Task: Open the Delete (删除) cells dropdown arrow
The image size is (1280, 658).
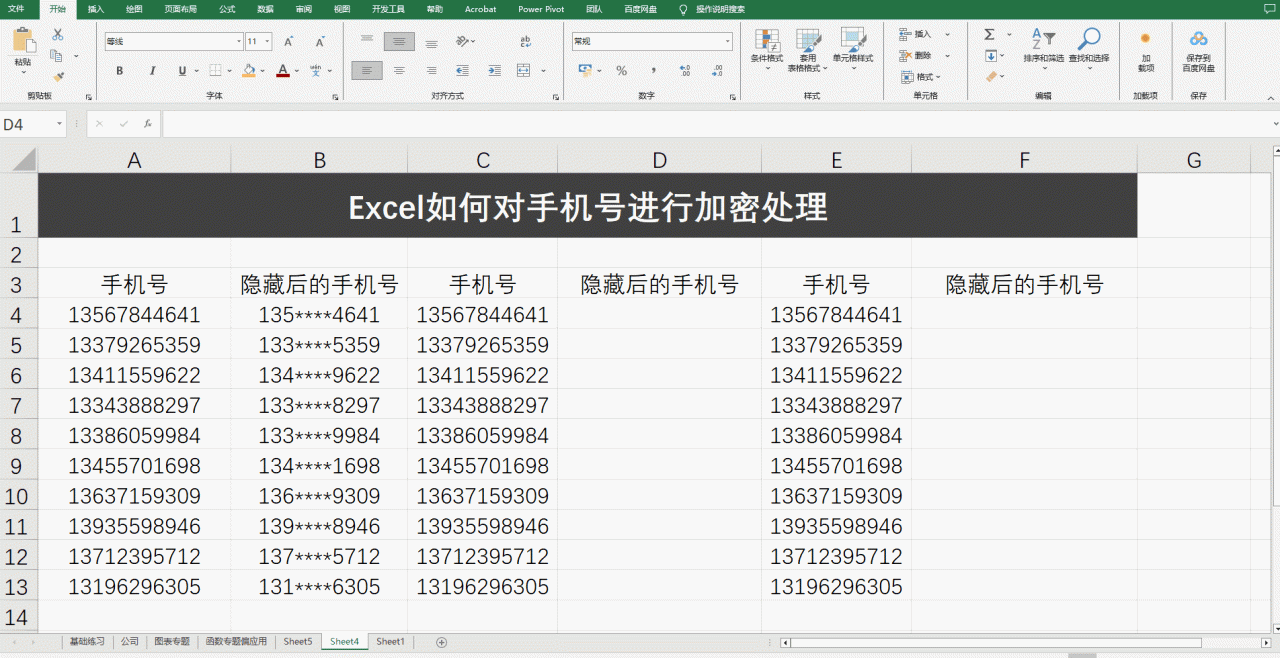Action: click(x=948, y=56)
